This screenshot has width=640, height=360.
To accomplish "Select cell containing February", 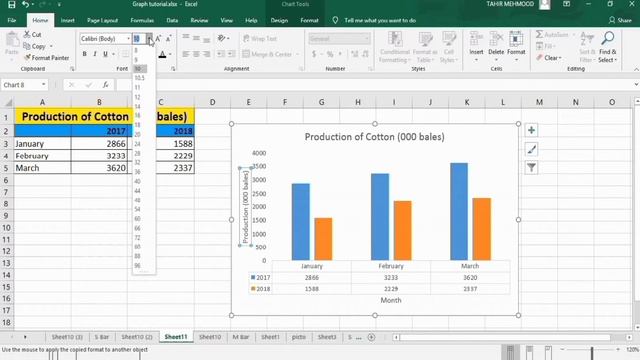I will [42, 156].
